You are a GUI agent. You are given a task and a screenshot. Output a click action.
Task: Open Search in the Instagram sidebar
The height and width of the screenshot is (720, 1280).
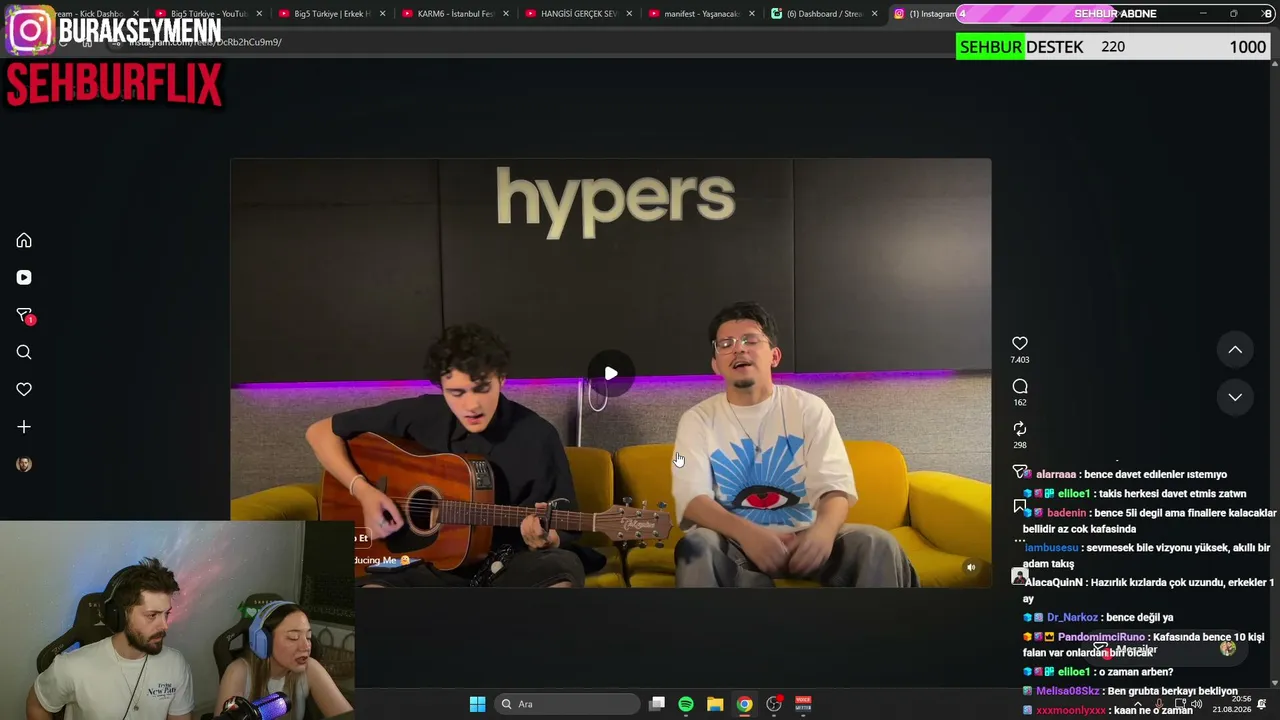point(24,352)
